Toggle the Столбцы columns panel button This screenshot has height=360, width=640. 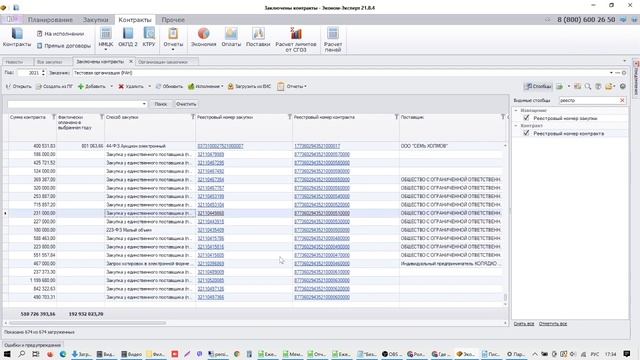click(x=538, y=87)
